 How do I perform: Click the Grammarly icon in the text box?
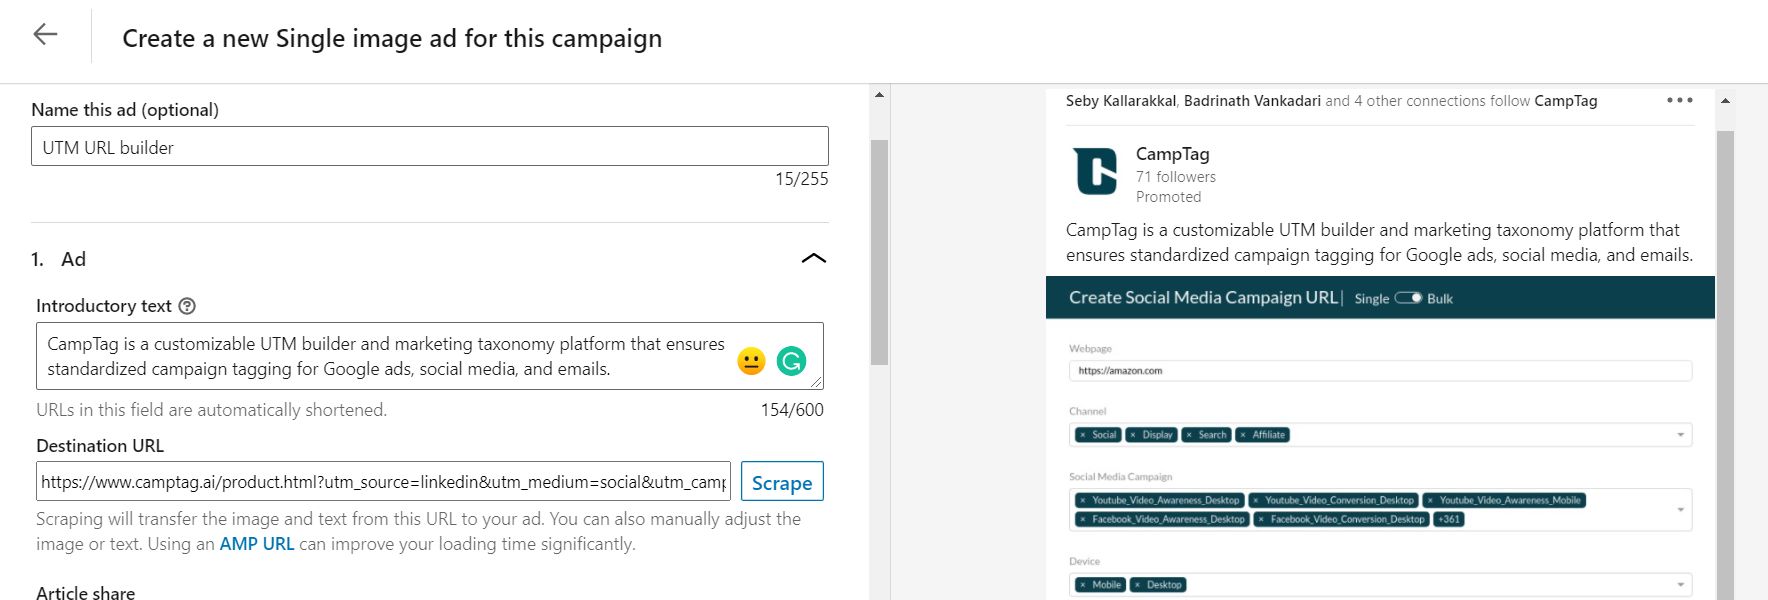pos(792,358)
